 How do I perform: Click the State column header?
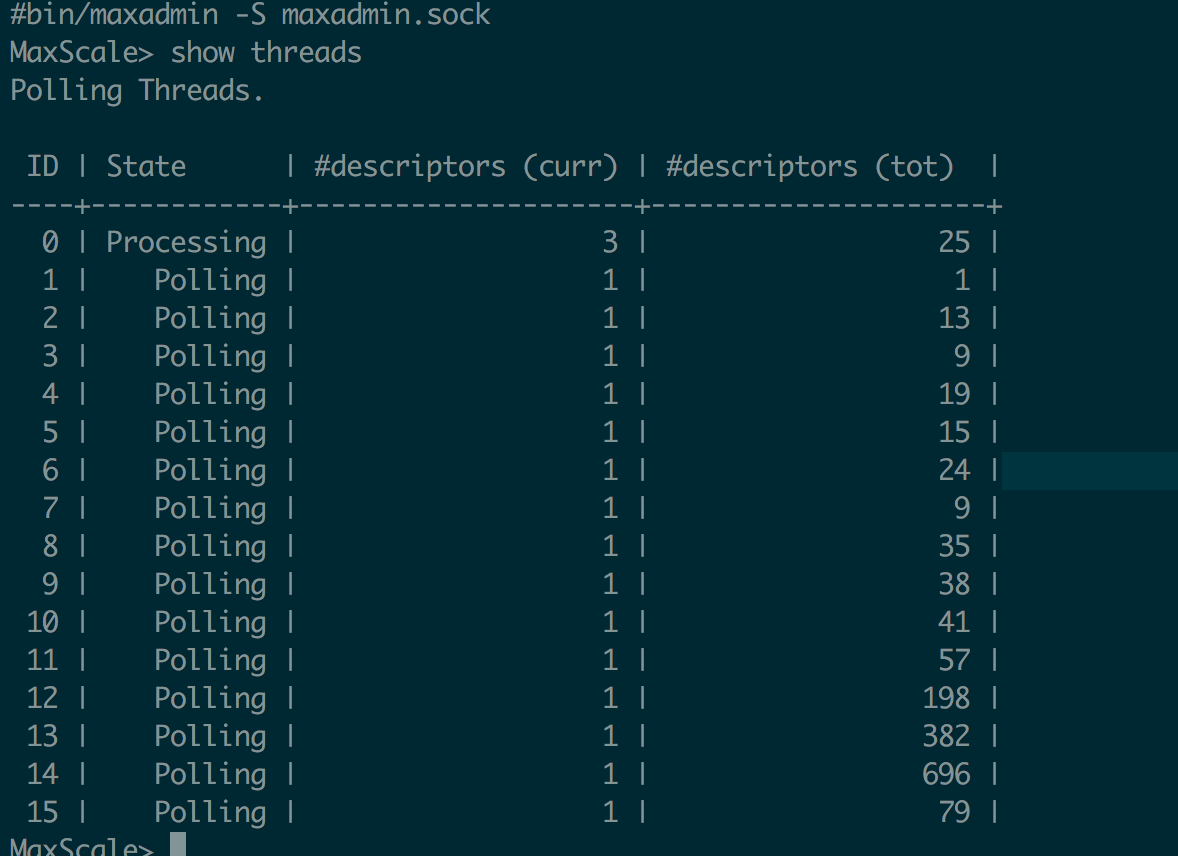point(146,166)
